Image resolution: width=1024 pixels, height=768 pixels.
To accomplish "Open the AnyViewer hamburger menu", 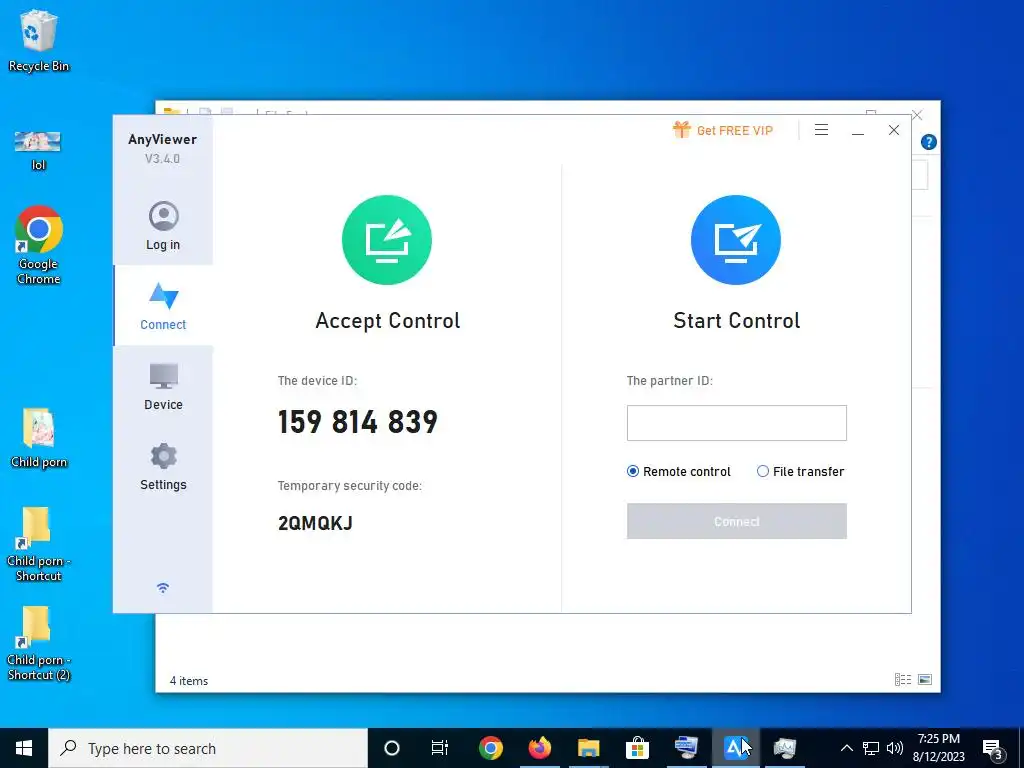I will click(822, 130).
